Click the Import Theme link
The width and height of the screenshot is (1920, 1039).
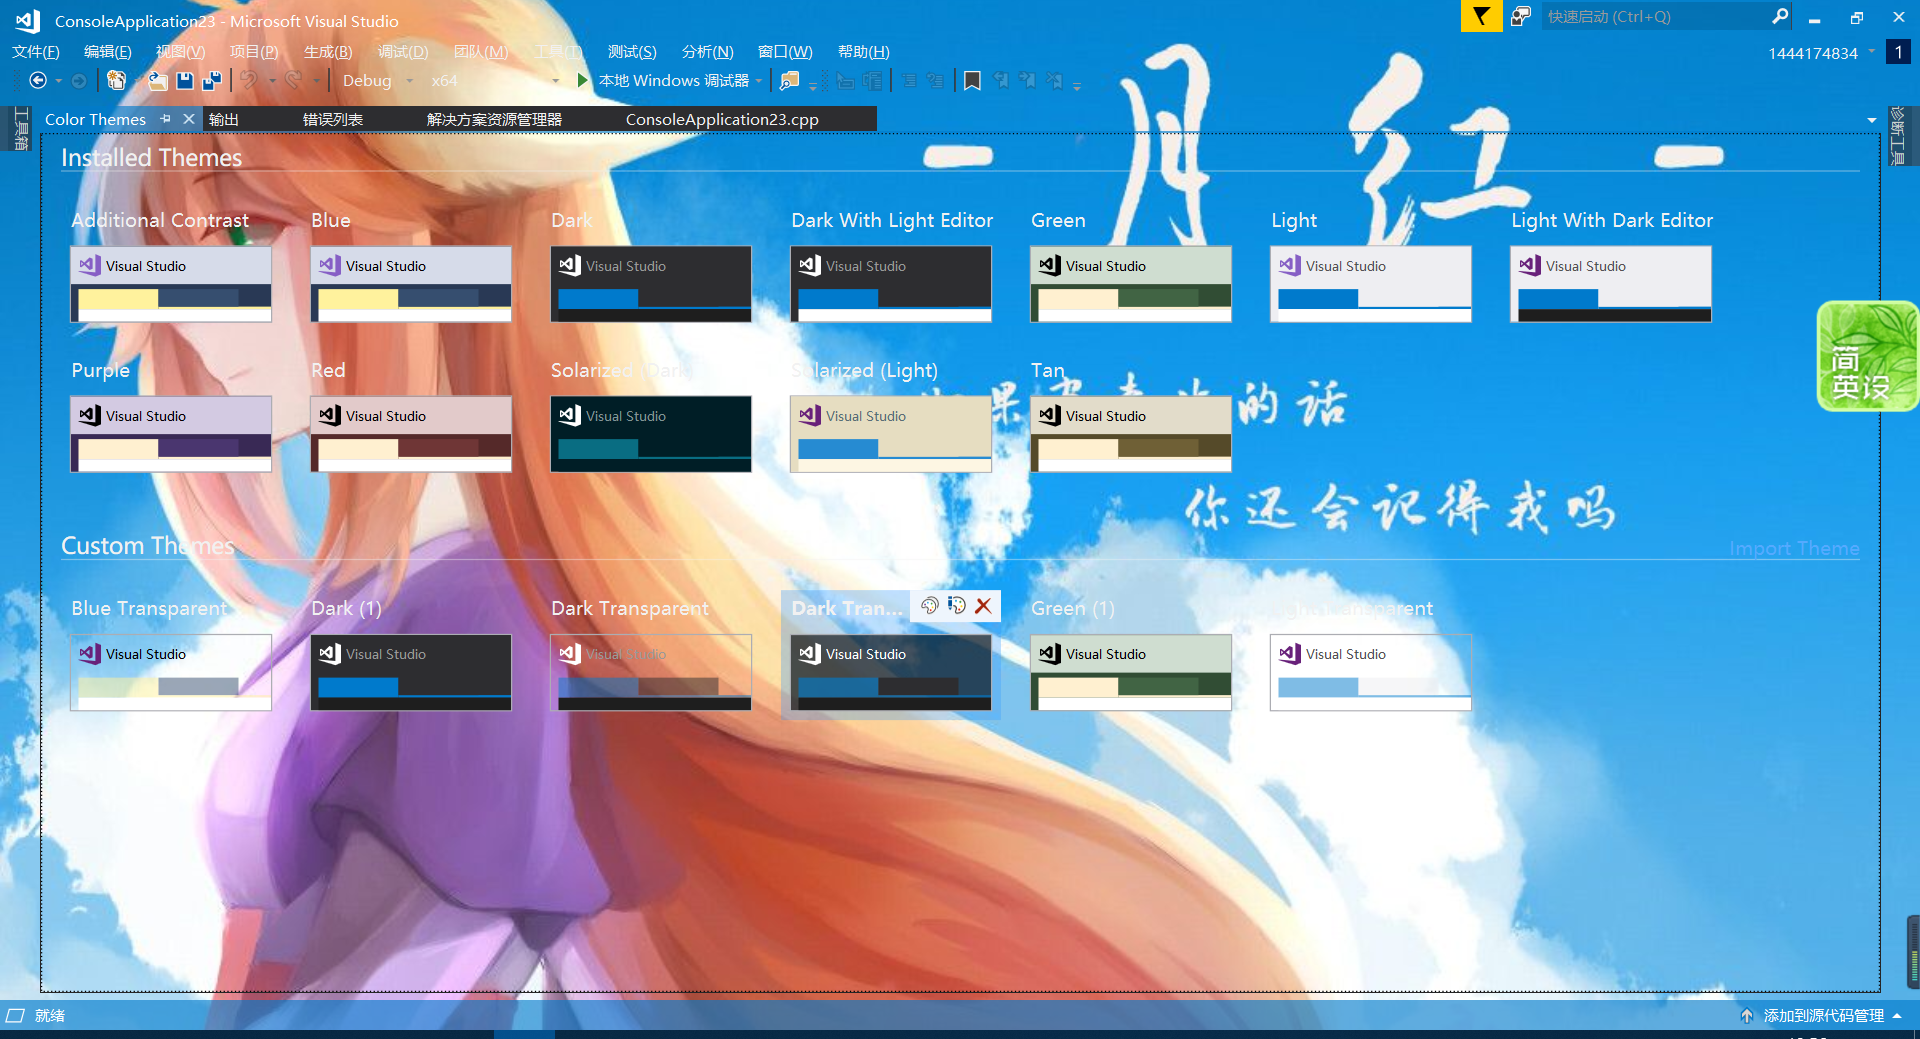point(1794,548)
